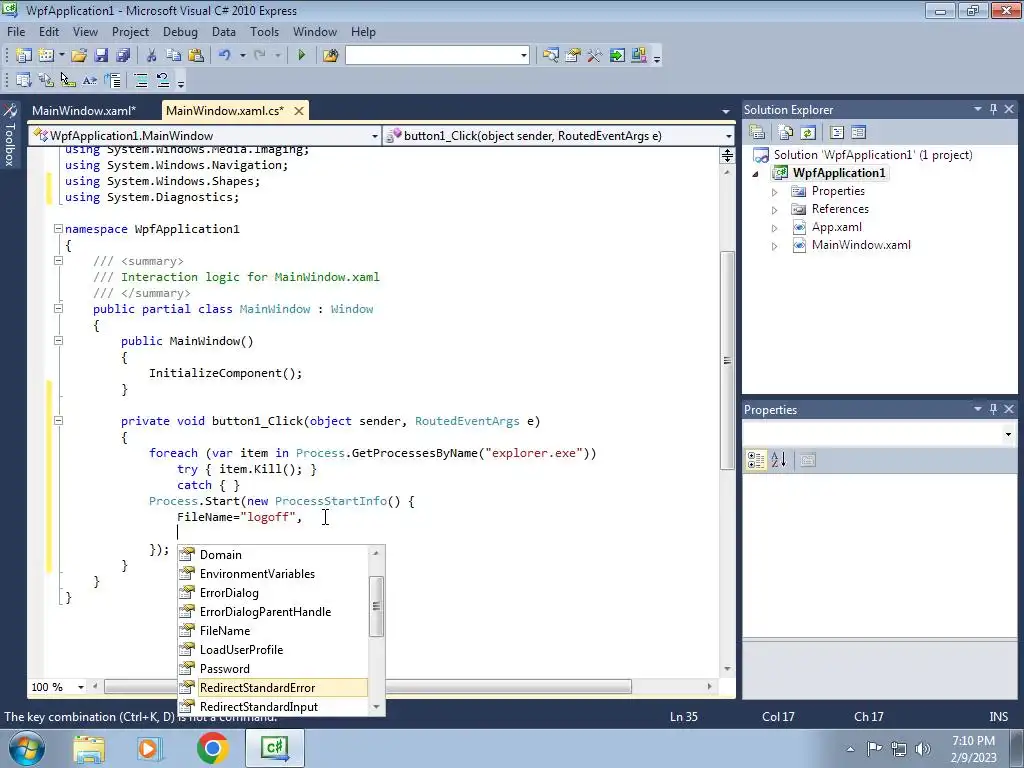Click the Find in Files icon
The image size is (1024, 768).
(x=330, y=56)
